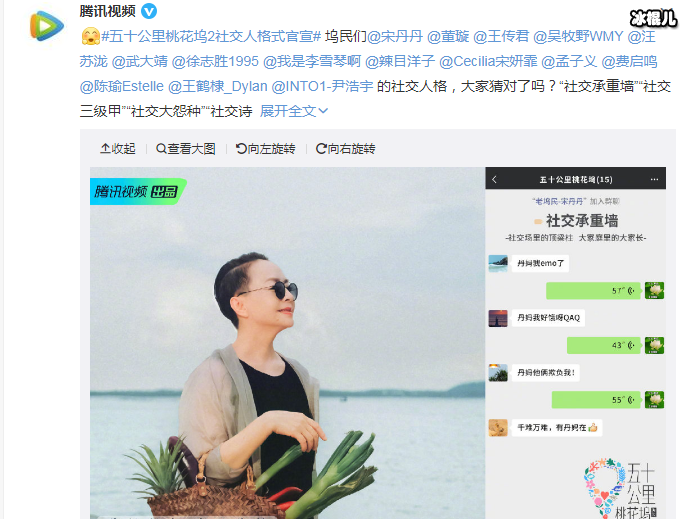The width and height of the screenshot is (690, 519).
Task: Open the @董璇 mention
Action: 448,36
